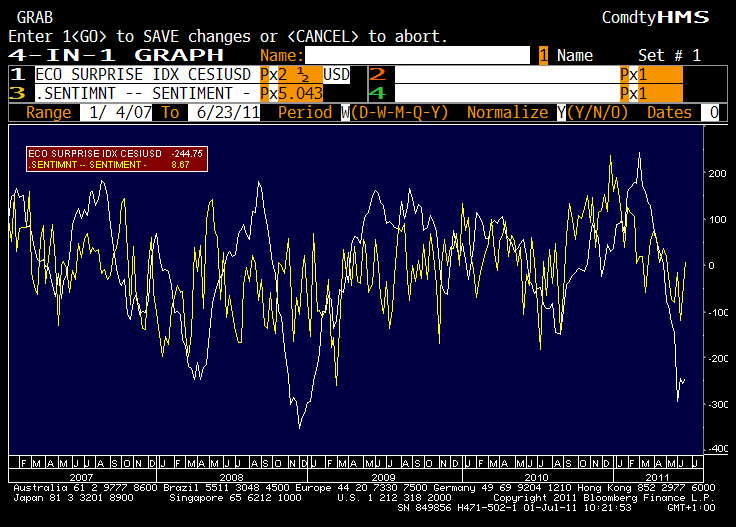Click the Px1 field for security 4
736x527 pixels.
click(x=650, y=93)
